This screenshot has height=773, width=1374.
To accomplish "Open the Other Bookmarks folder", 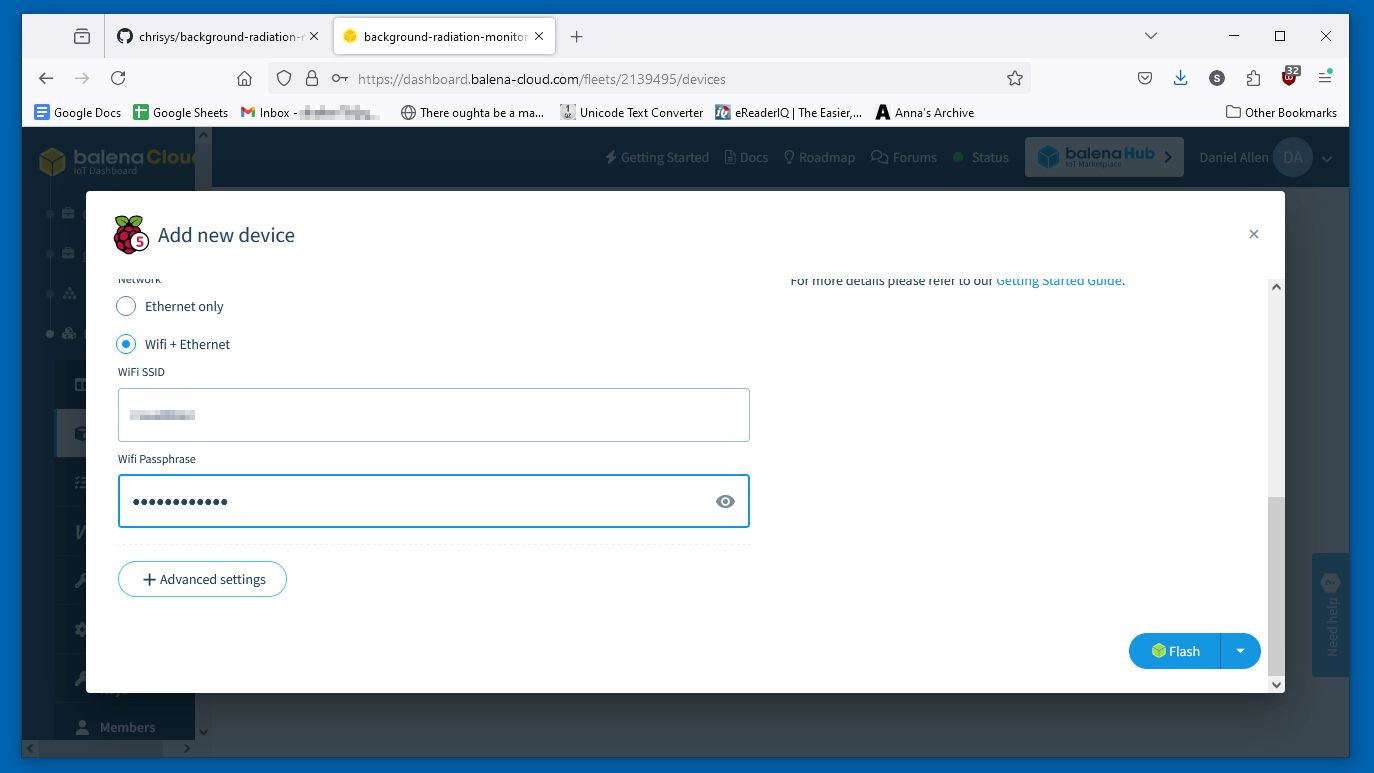I will click(x=1281, y=112).
